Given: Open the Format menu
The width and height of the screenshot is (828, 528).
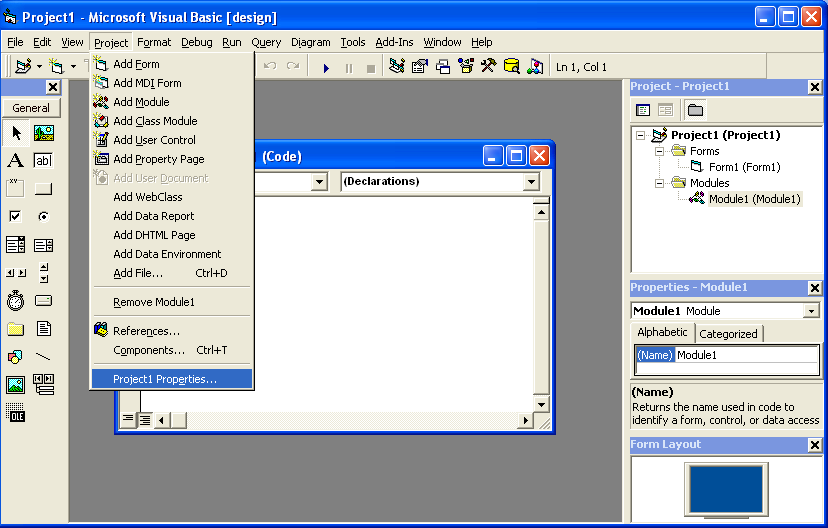Looking at the screenshot, I should [x=154, y=42].
